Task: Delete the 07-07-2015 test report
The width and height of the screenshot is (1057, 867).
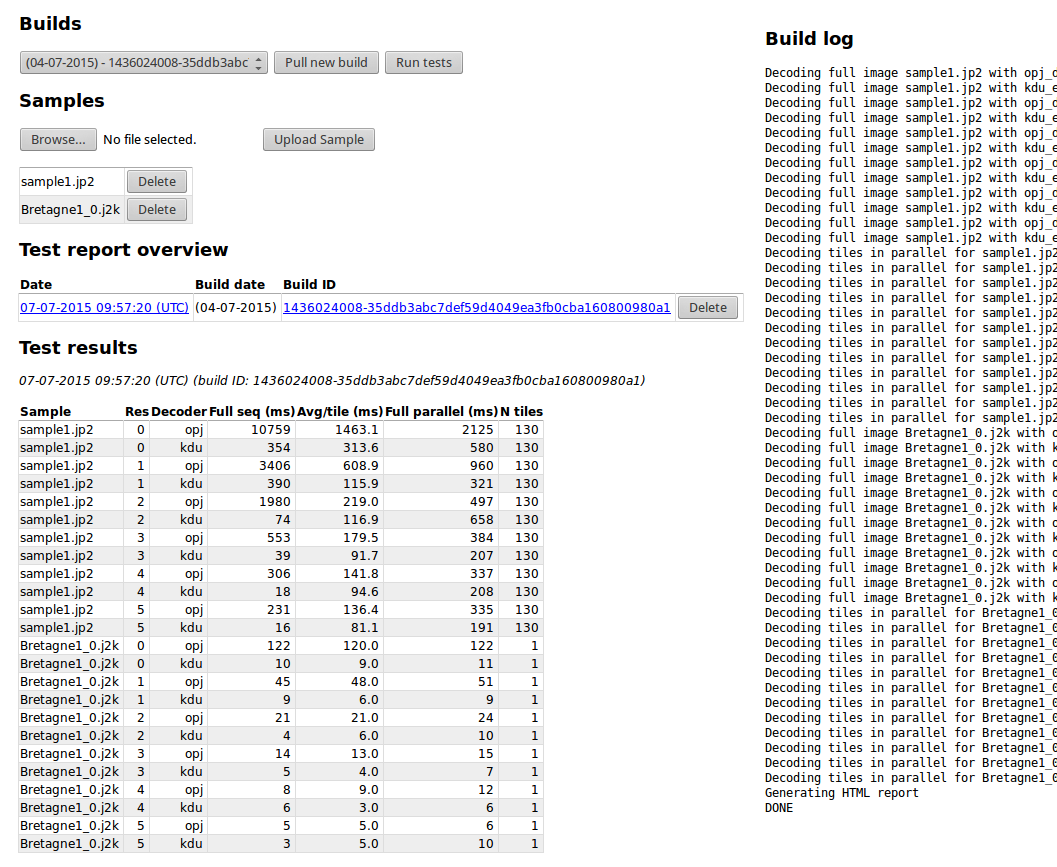Action: click(708, 307)
